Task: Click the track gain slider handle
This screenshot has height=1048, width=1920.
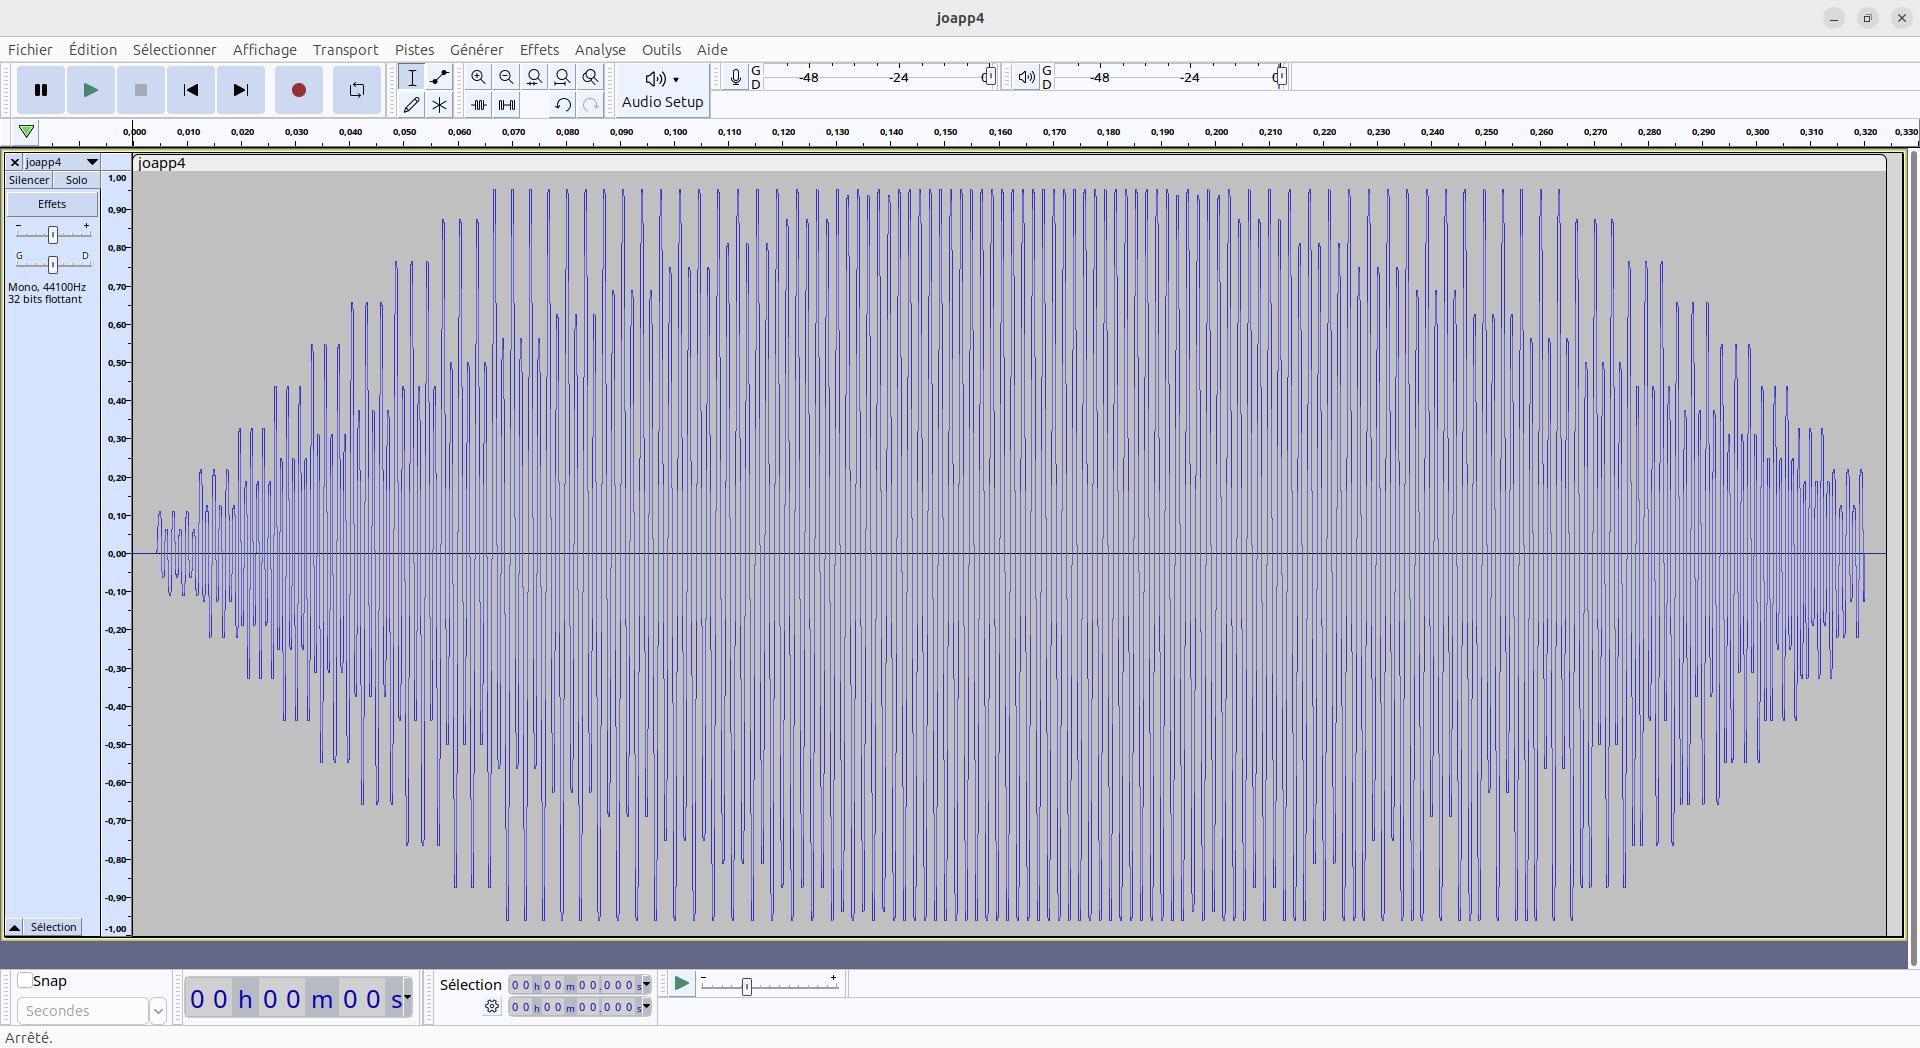Action: (x=53, y=234)
